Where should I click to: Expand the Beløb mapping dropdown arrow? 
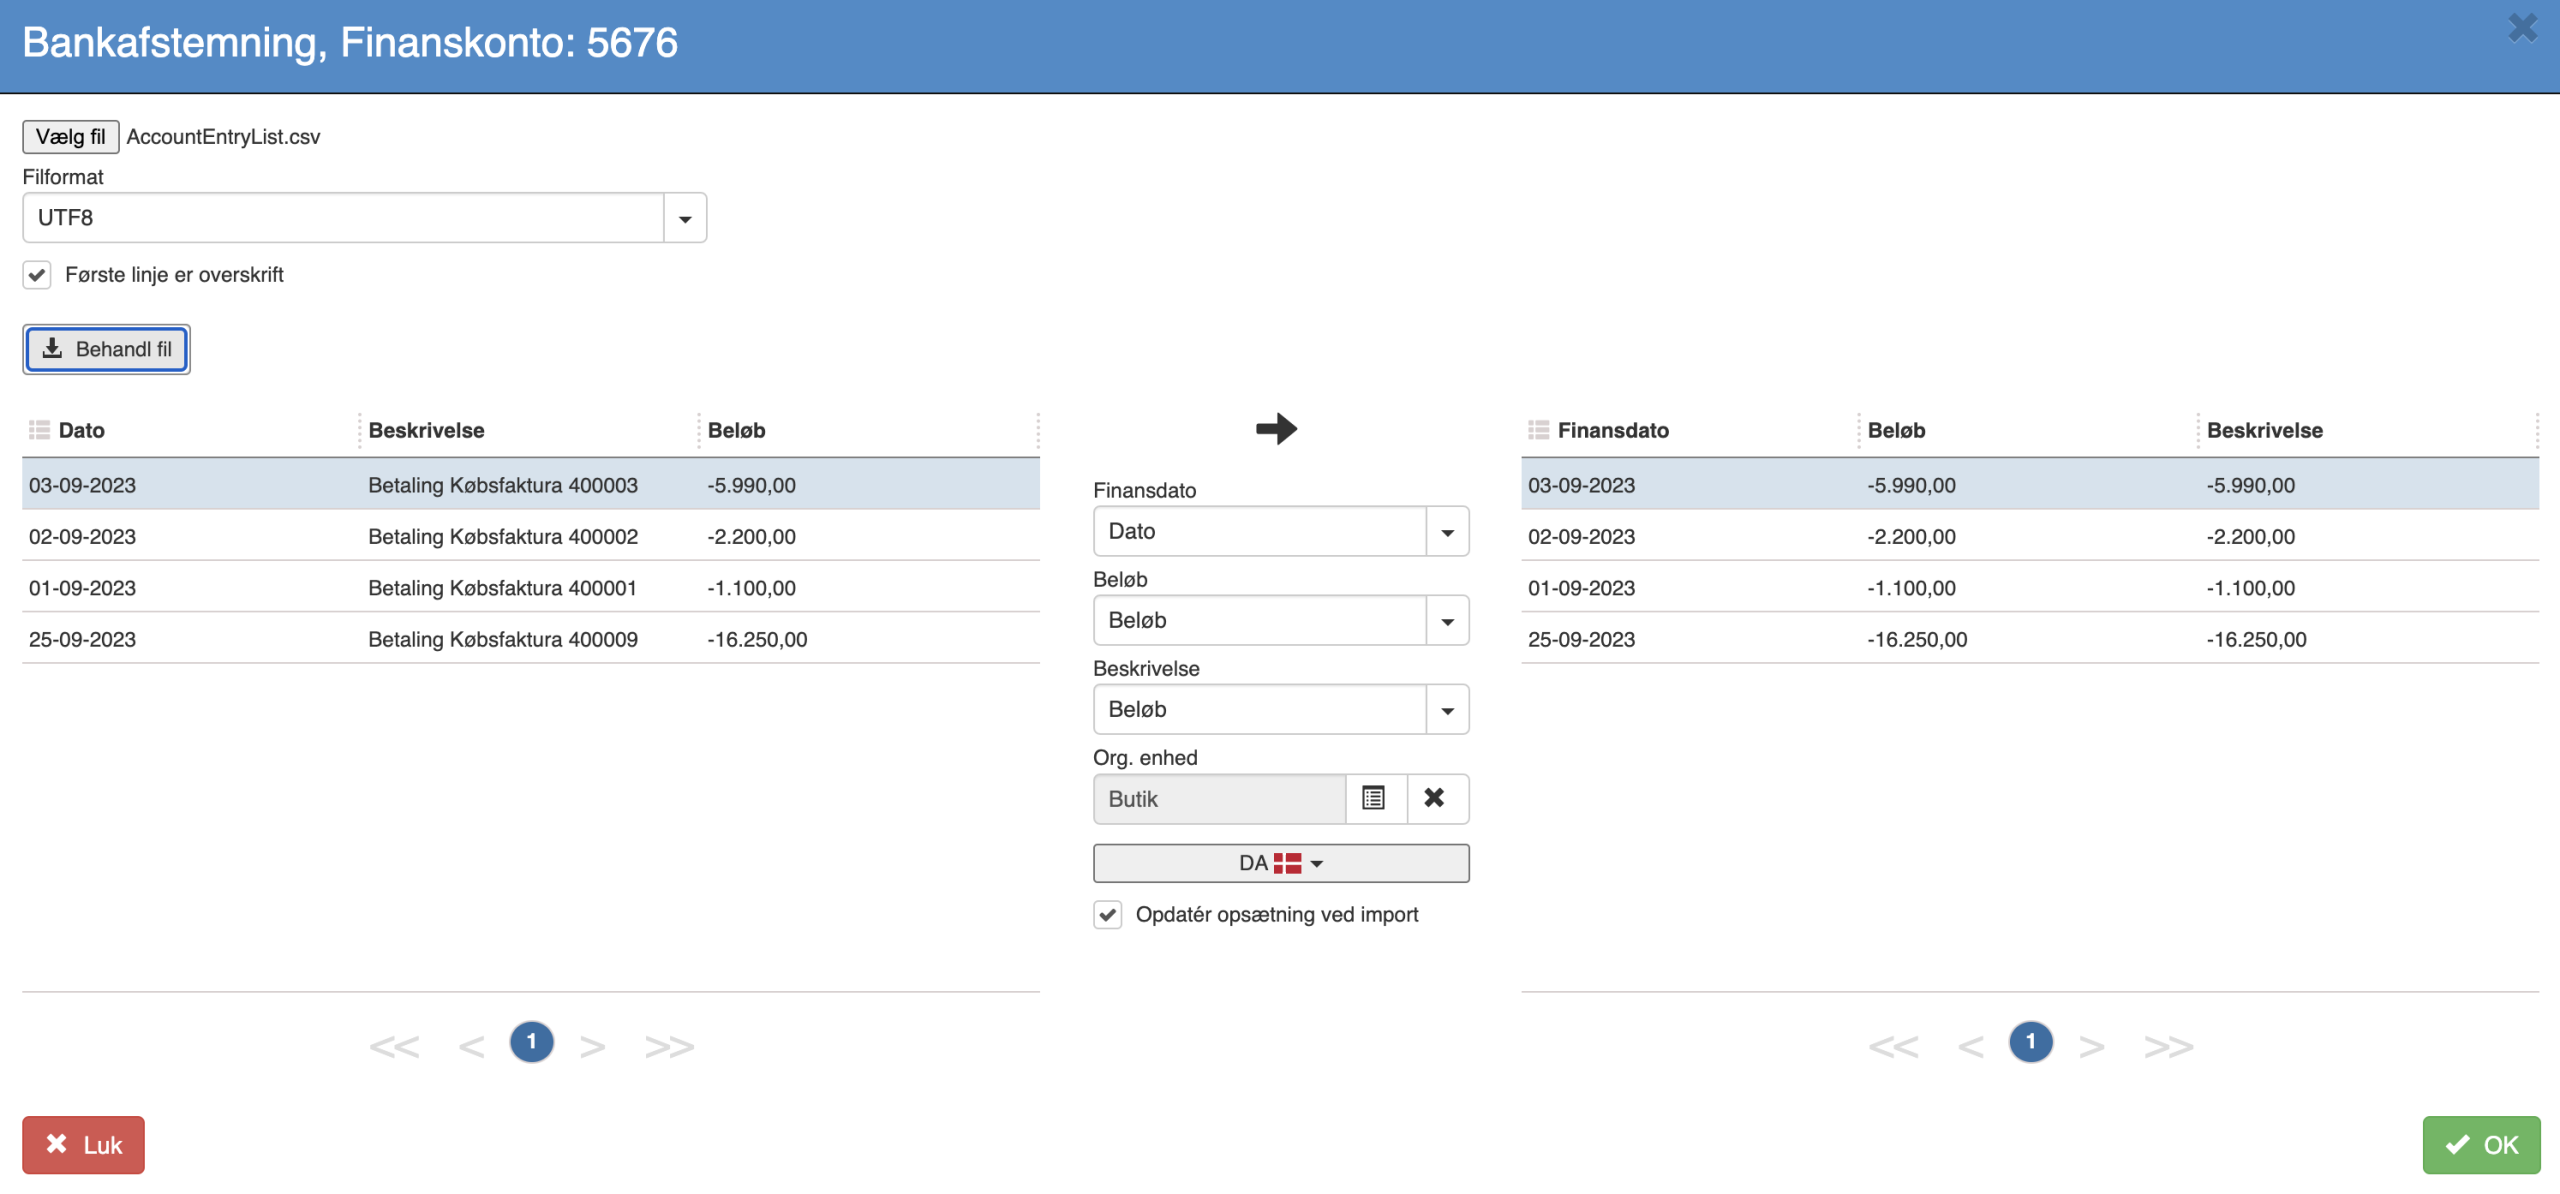click(x=1447, y=621)
